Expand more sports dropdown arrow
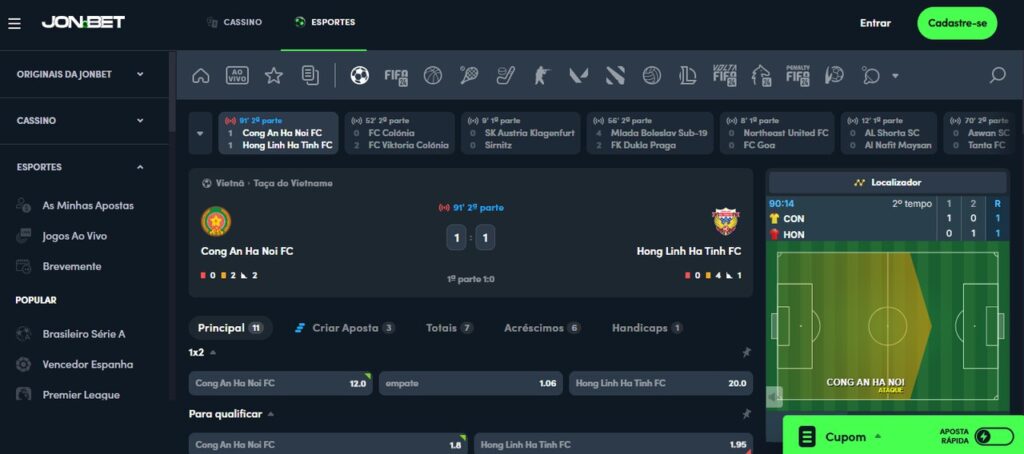The width and height of the screenshot is (1024, 454). [895, 76]
